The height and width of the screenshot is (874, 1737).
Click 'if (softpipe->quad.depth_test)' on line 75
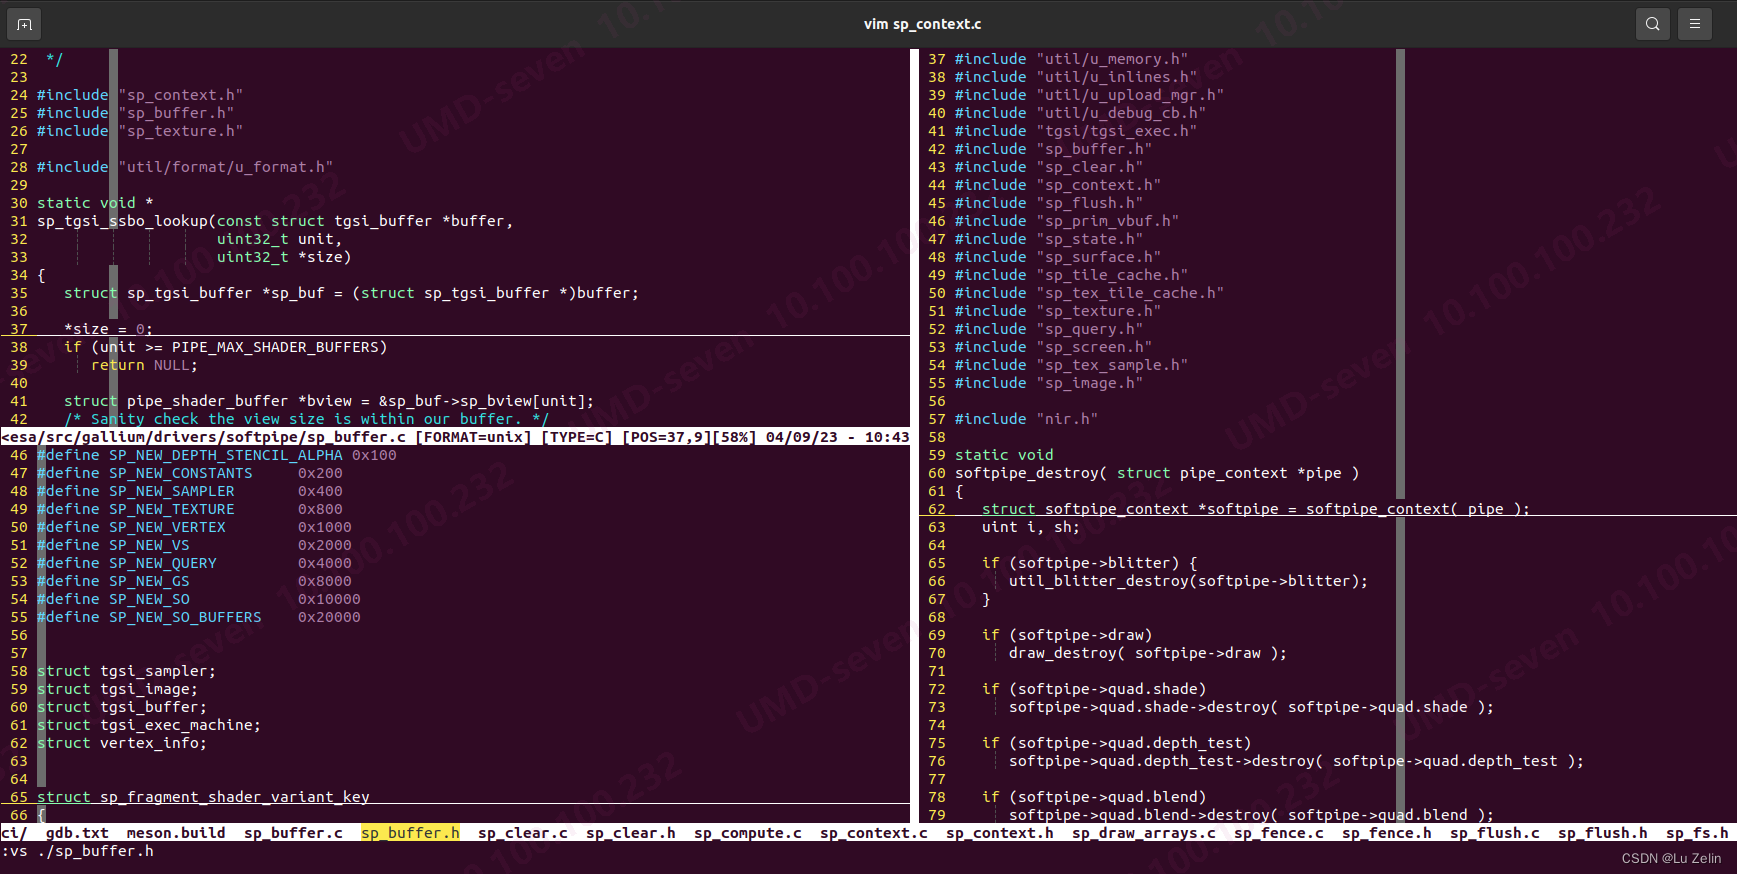(1117, 743)
